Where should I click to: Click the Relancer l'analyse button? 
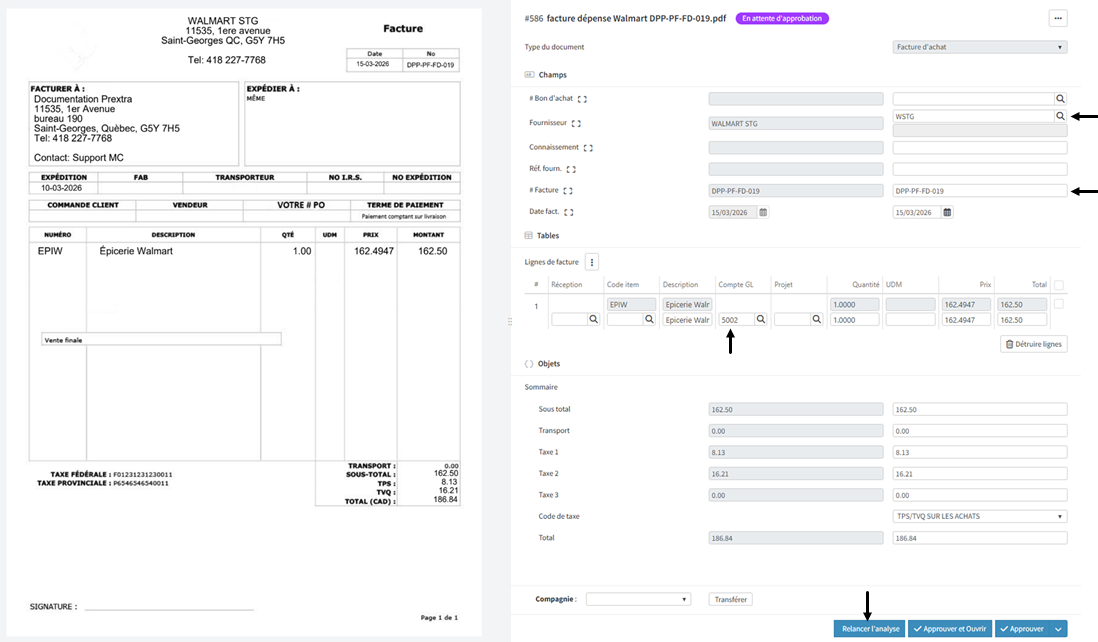tap(869, 629)
